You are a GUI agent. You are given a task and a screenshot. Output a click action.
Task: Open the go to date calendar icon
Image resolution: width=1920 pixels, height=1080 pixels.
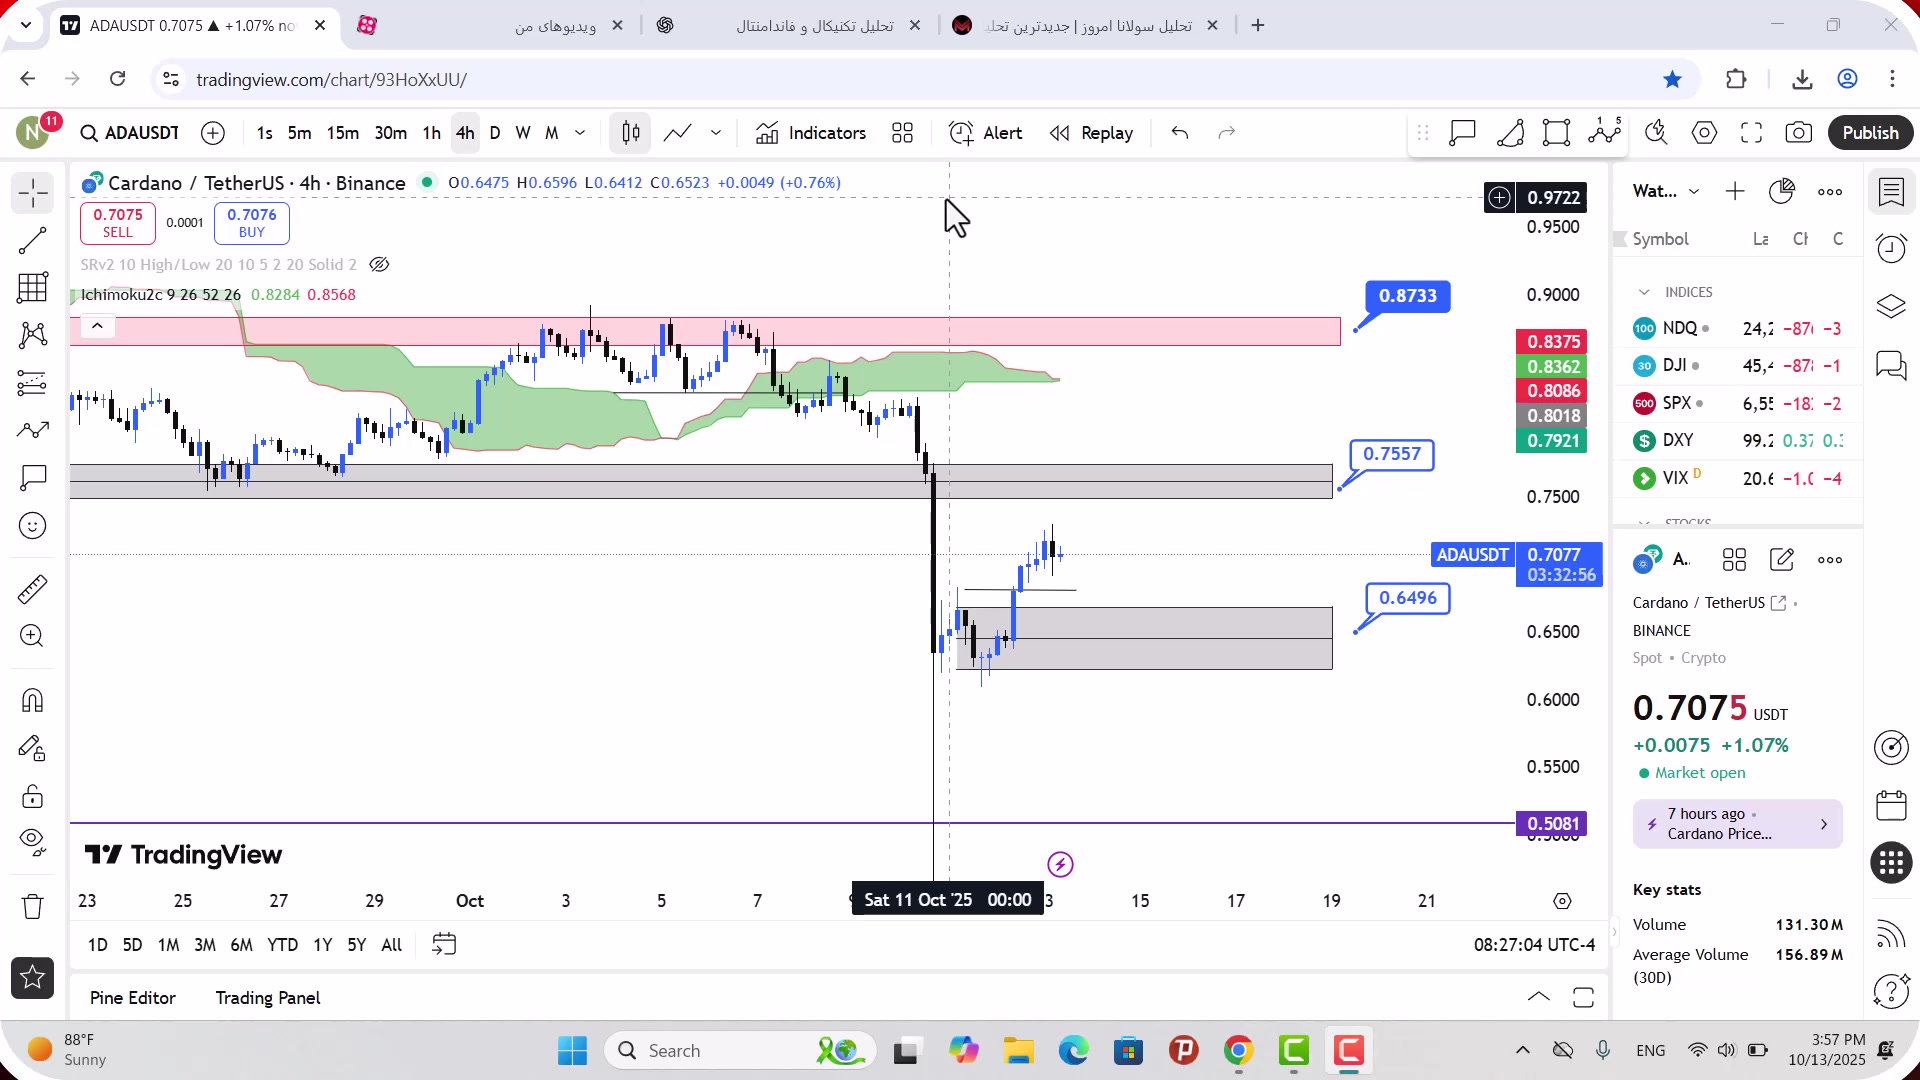444,944
